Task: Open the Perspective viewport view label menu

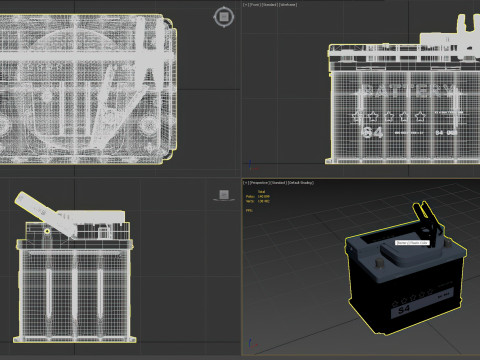Action: pyautogui.click(x=259, y=183)
